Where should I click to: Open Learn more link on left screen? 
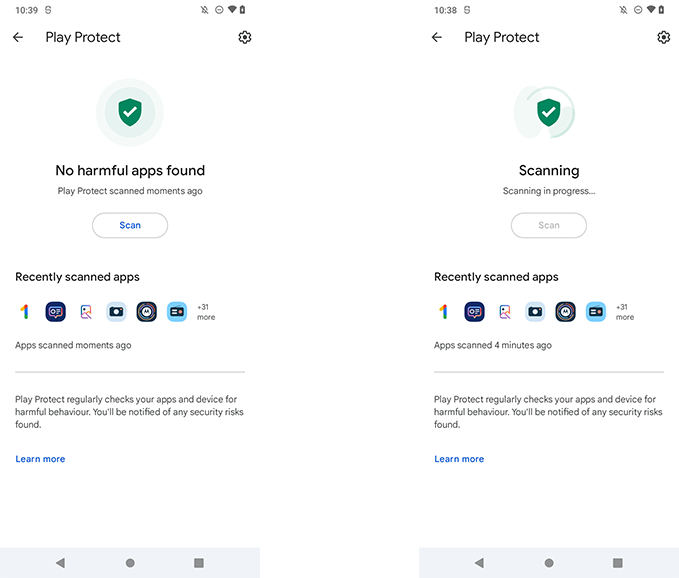[x=40, y=459]
